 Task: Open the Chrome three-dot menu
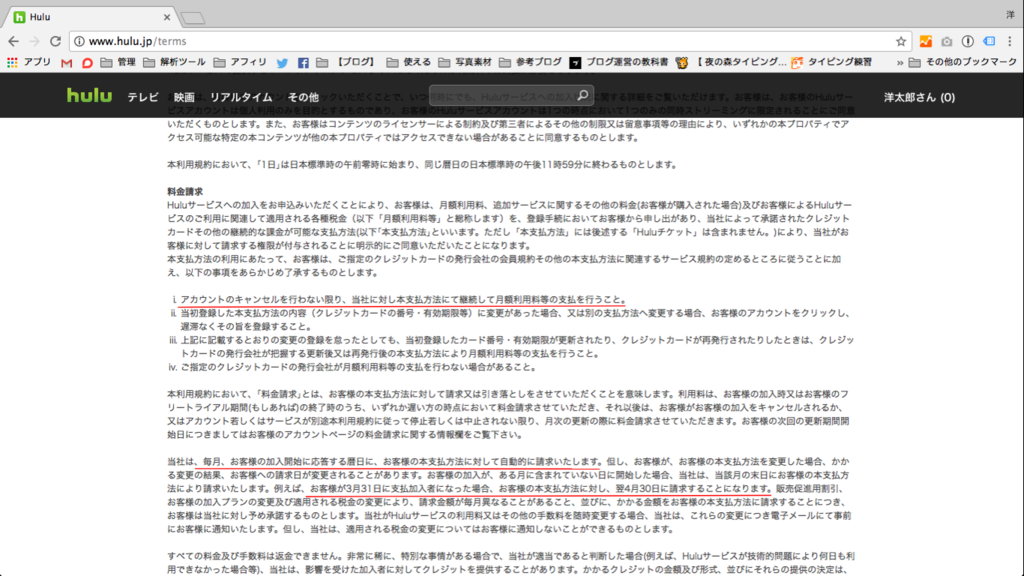point(1010,41)
